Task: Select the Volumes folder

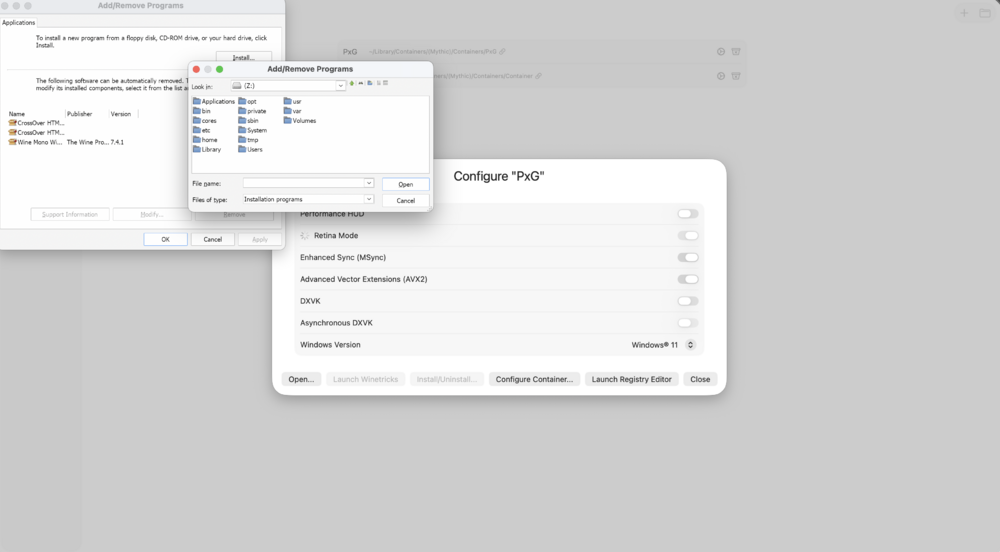Action: 300,120
